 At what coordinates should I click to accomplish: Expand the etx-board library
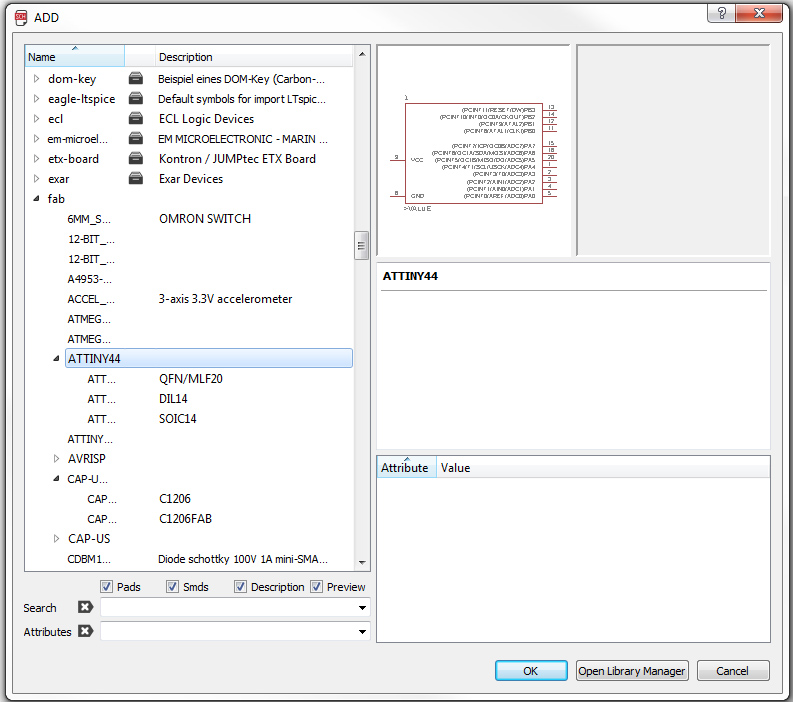coord(36,158)
